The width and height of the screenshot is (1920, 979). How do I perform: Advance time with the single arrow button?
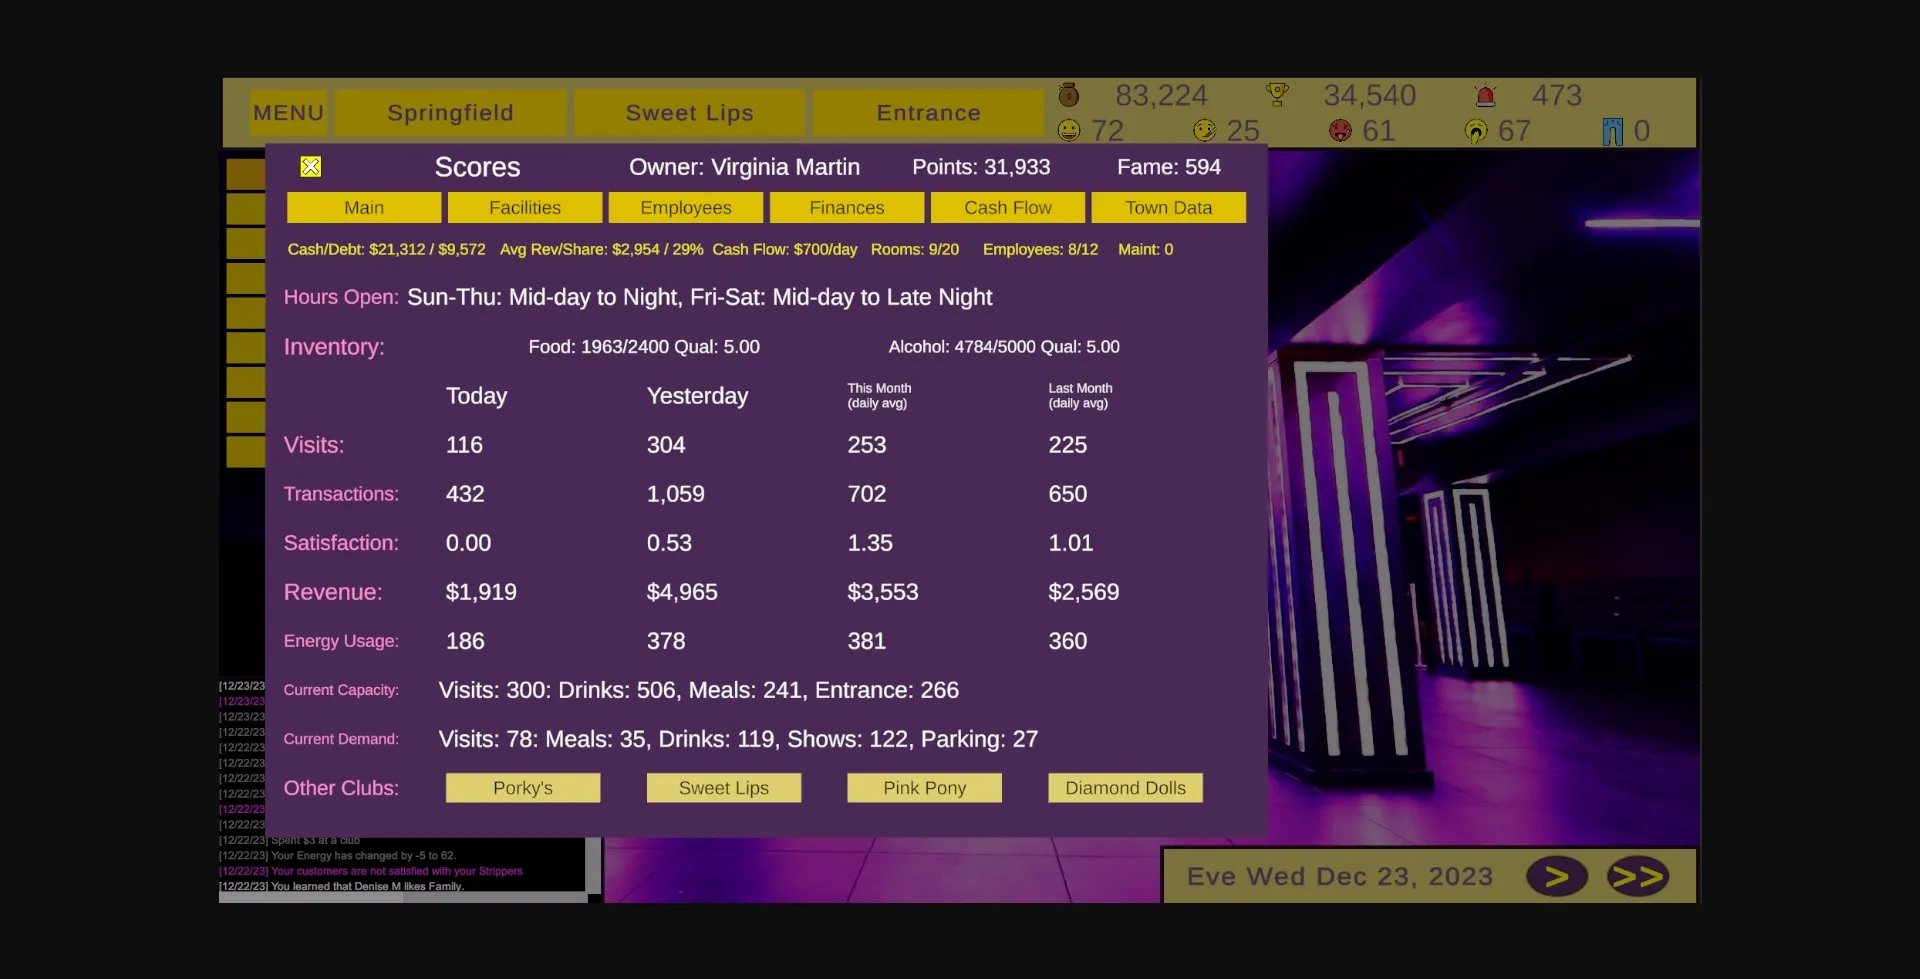point(1557,876)
